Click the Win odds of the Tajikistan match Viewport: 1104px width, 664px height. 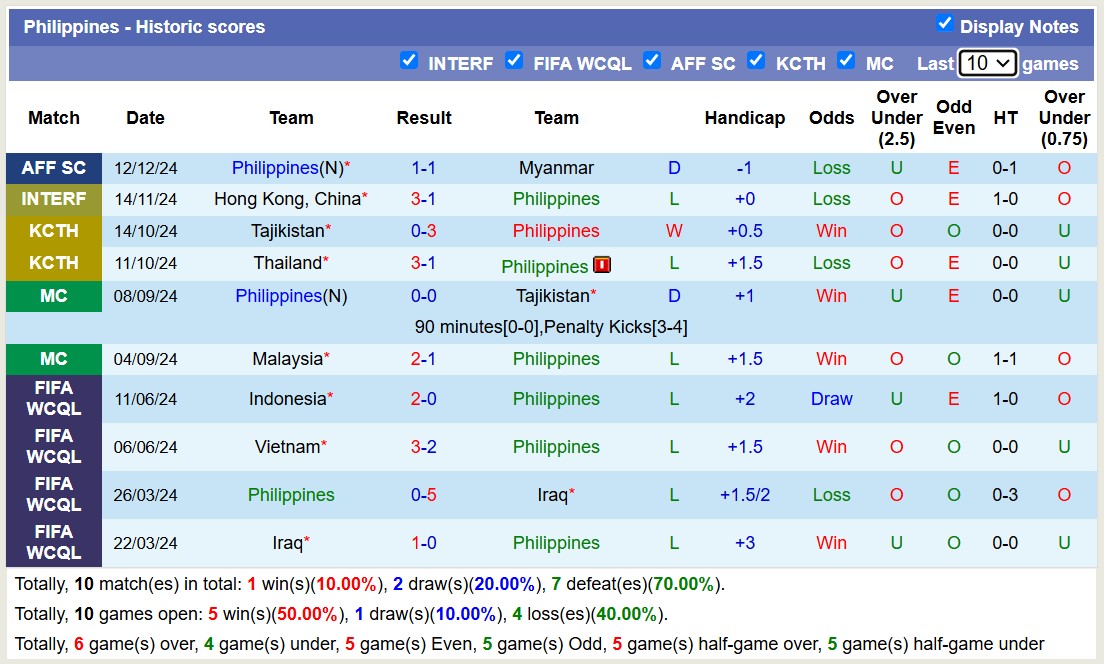(831, 231)
